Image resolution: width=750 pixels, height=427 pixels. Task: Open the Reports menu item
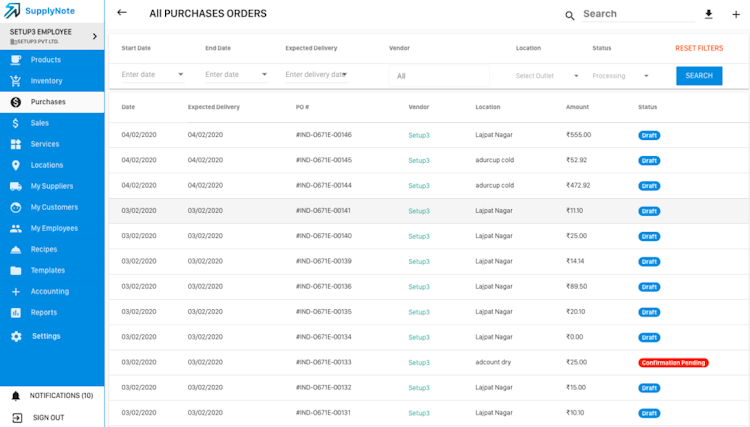tap(44, 312)
